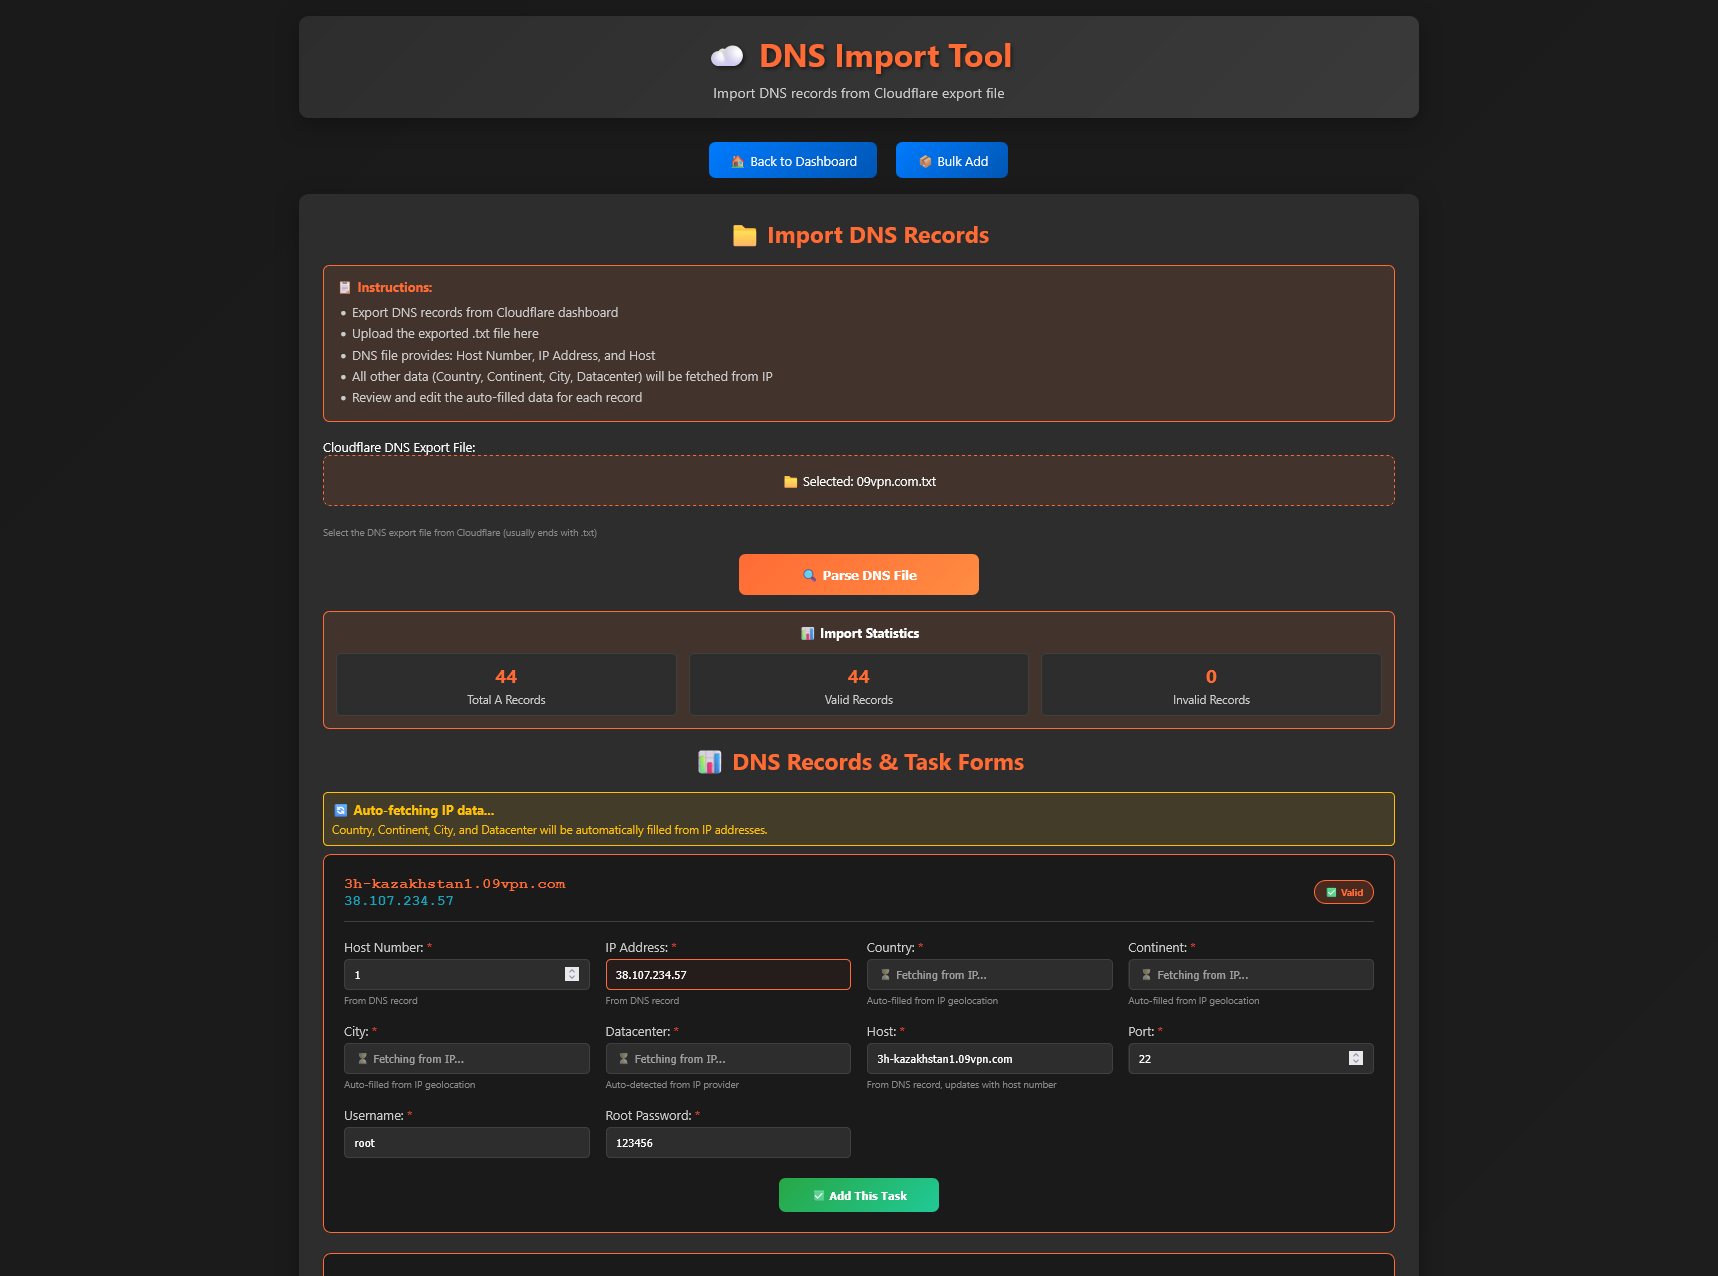Click the cloud icon beside DNS Import Tool
This screenshot has width=1718, height=1276.
point(727,56)
